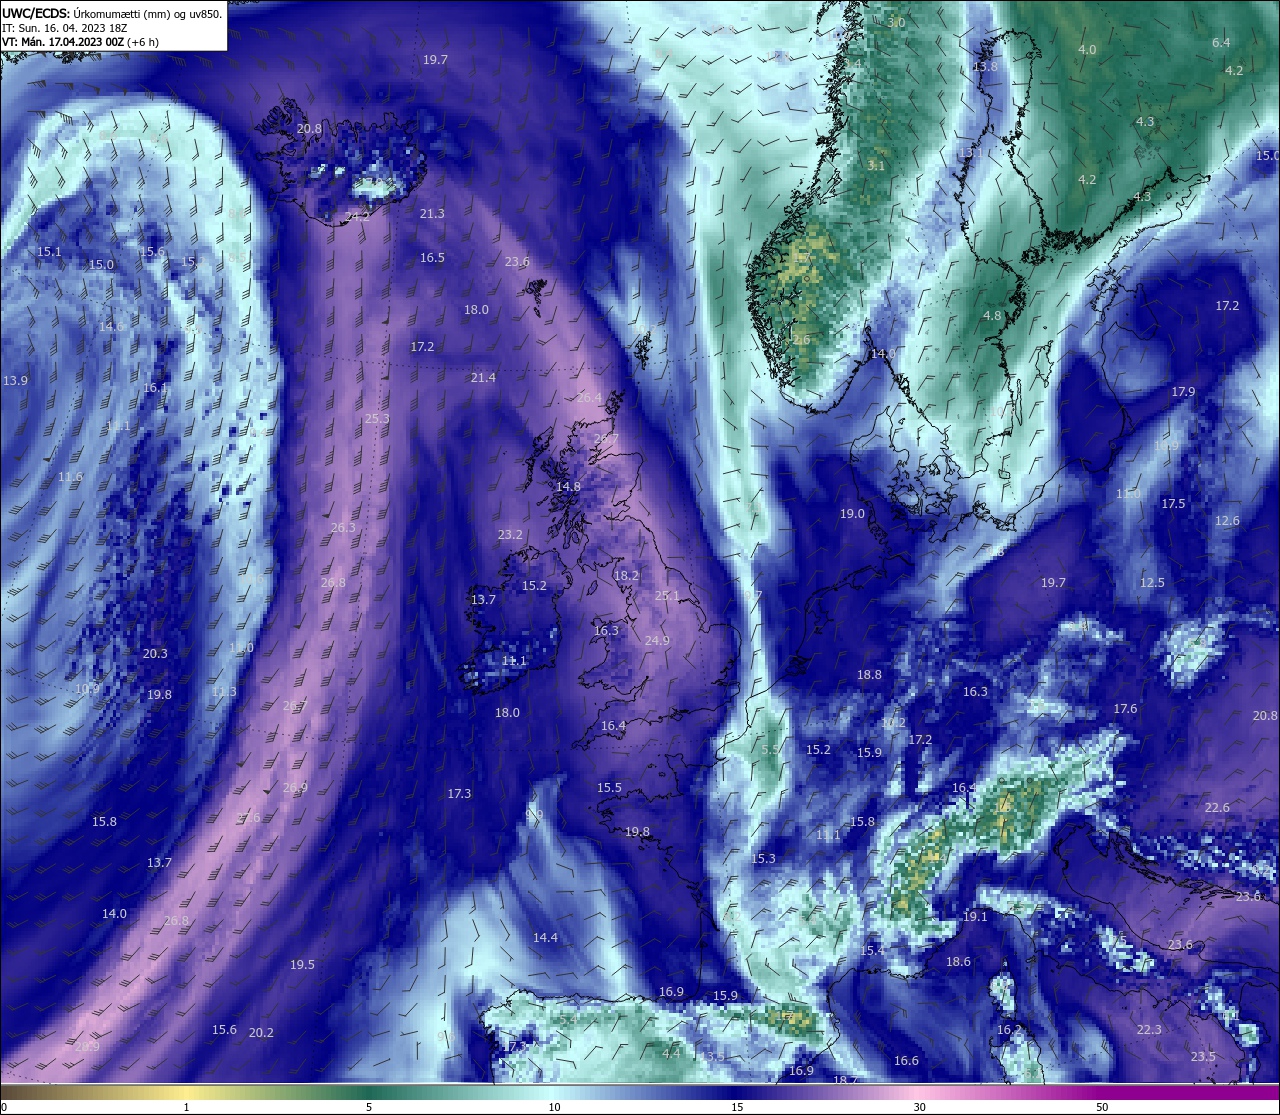
Task: Click the 24.9 value over England
Action: point(657,641)
